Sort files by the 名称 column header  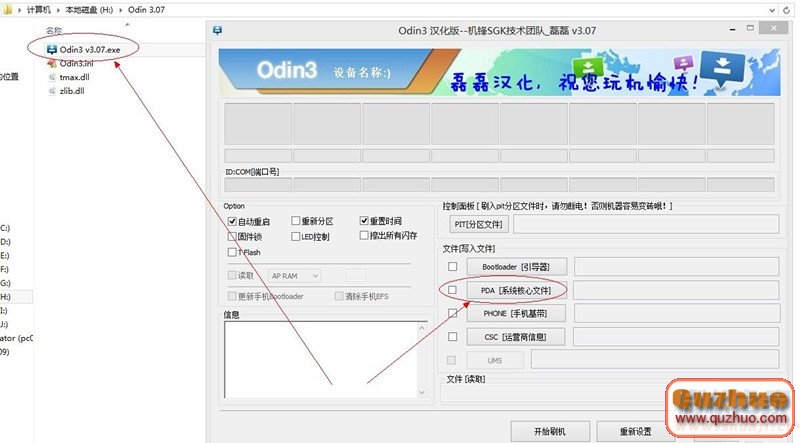[54, 31]
